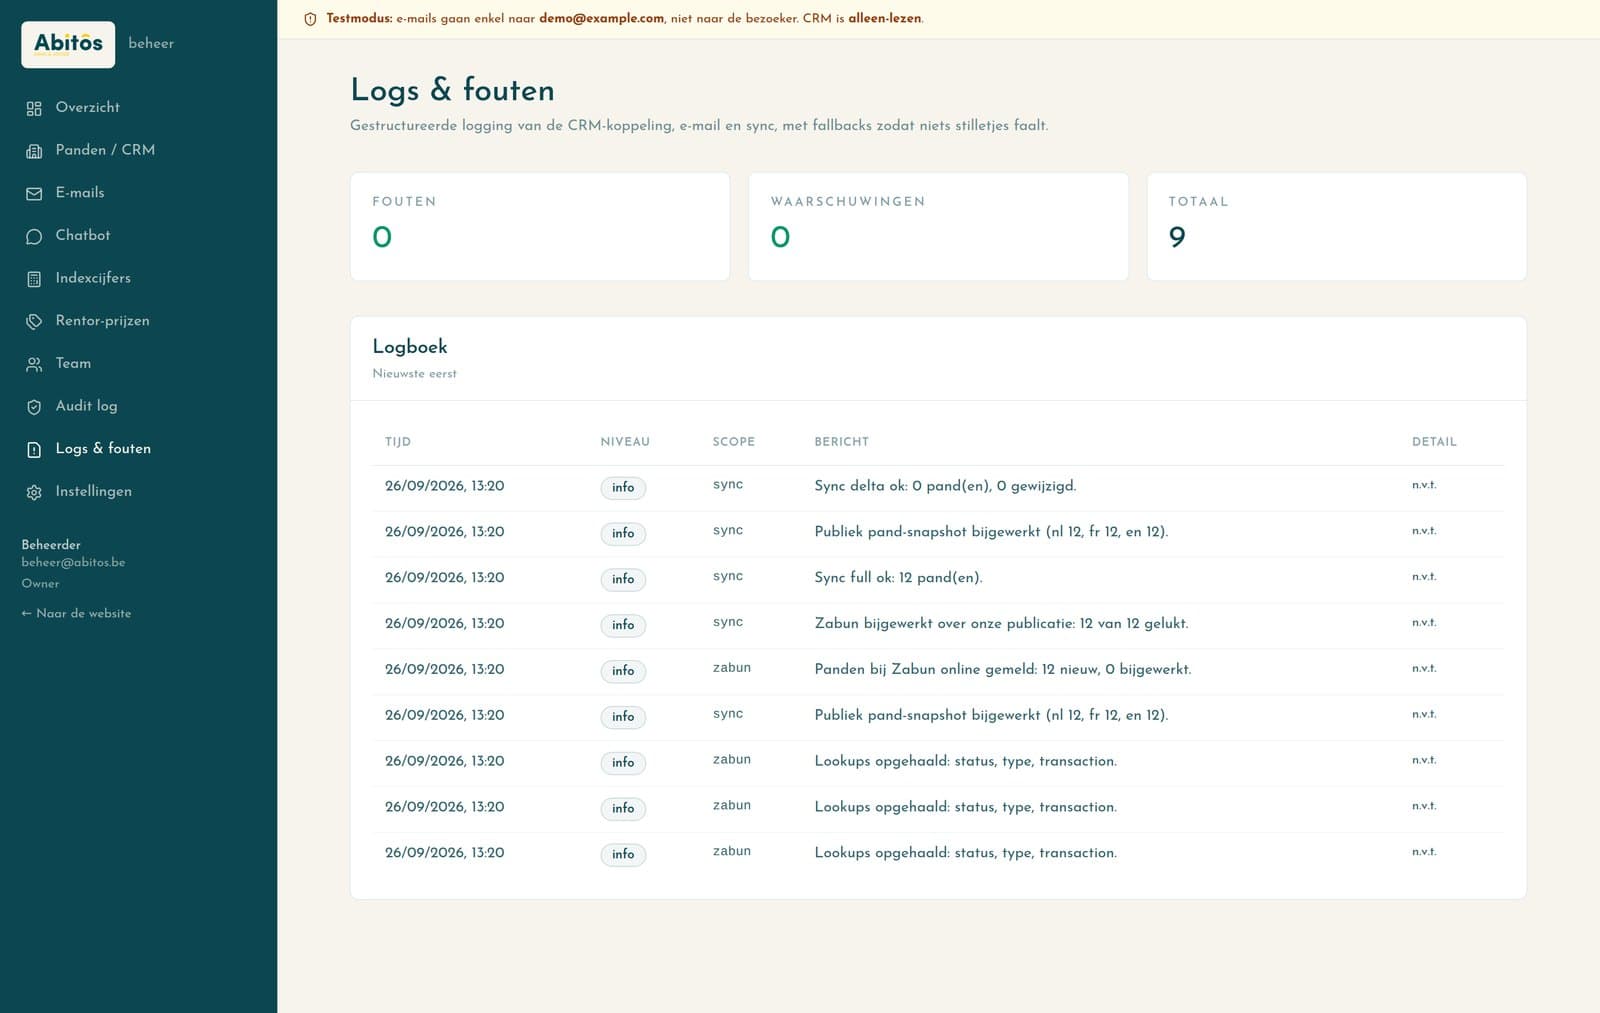This screenshot has width=1600, height=1013.
Task: Click the Abitos logo
Action: (x=68, y=44)
